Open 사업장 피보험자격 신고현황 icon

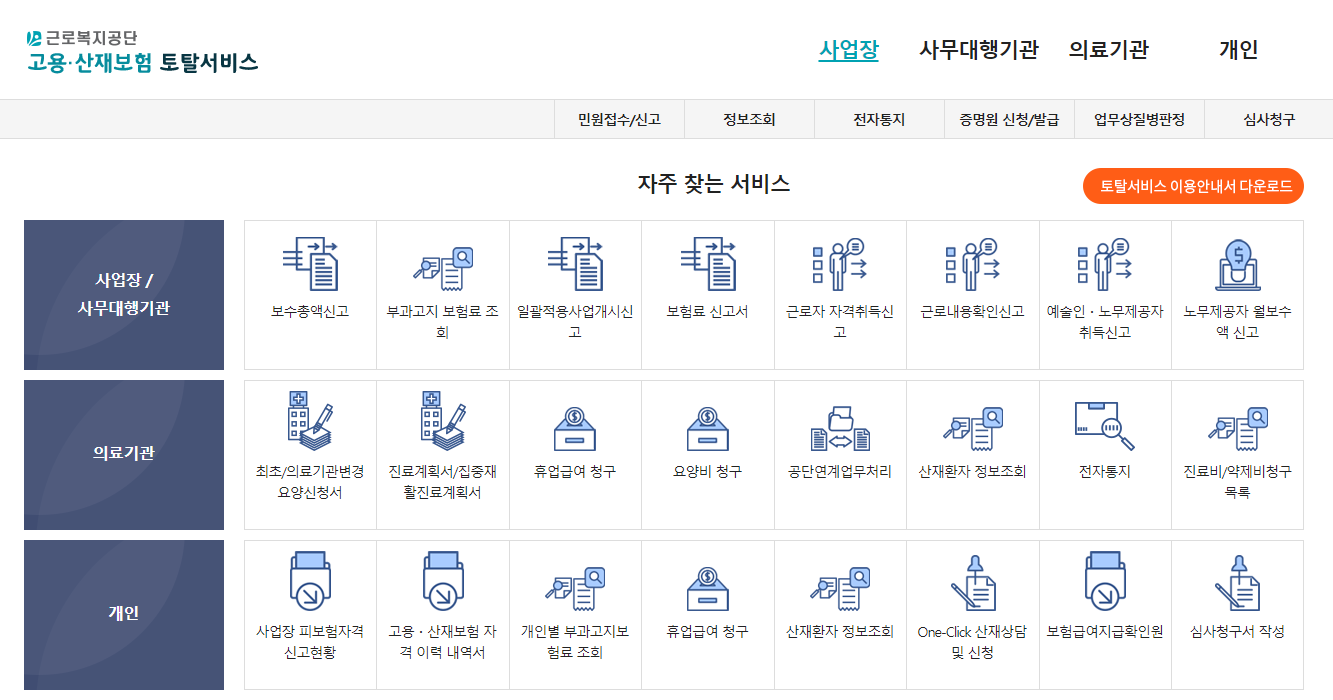tap(310, 581)
